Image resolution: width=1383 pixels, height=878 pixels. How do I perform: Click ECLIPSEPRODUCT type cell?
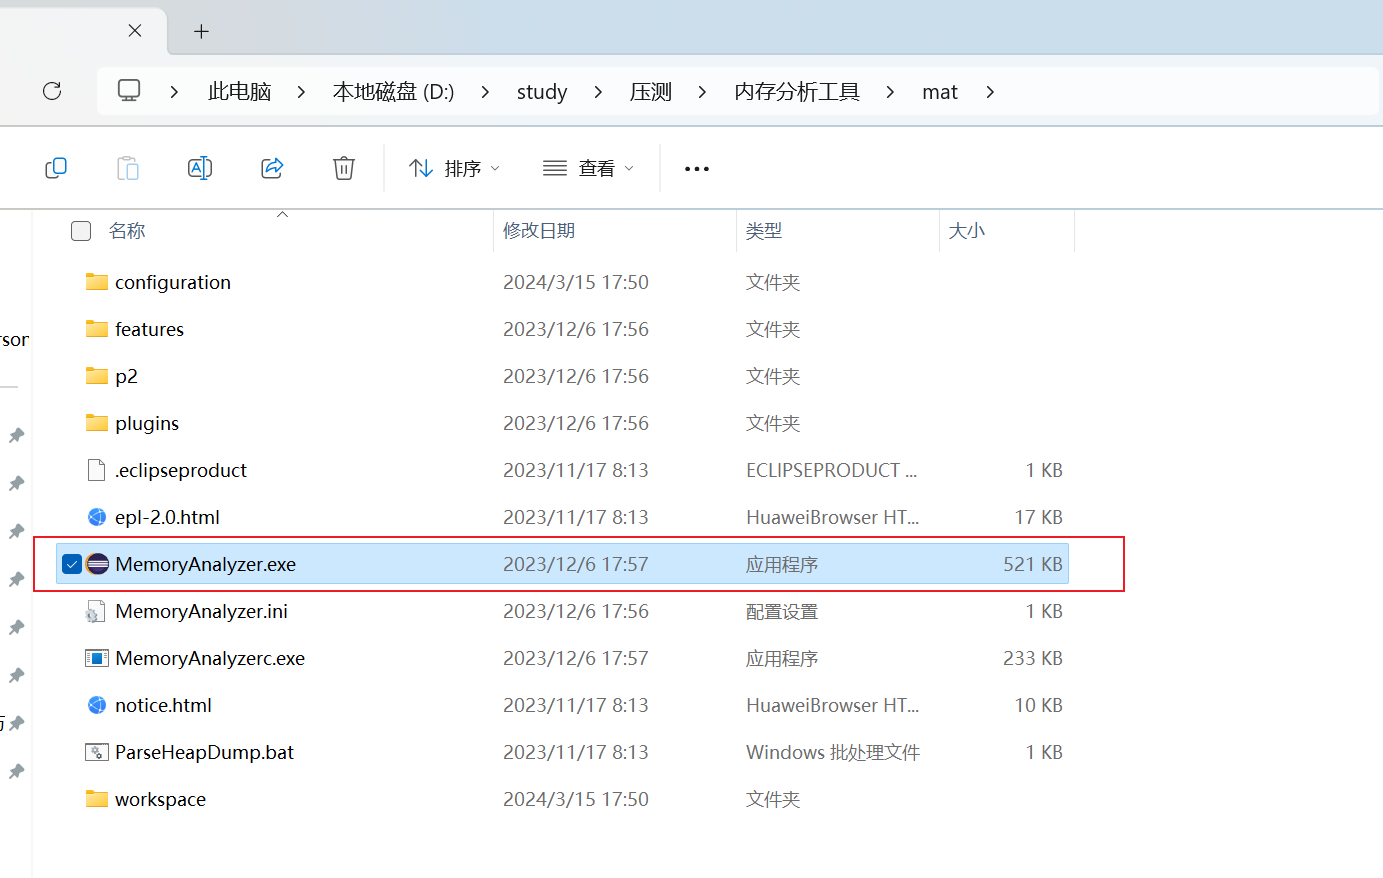(831, 470)
